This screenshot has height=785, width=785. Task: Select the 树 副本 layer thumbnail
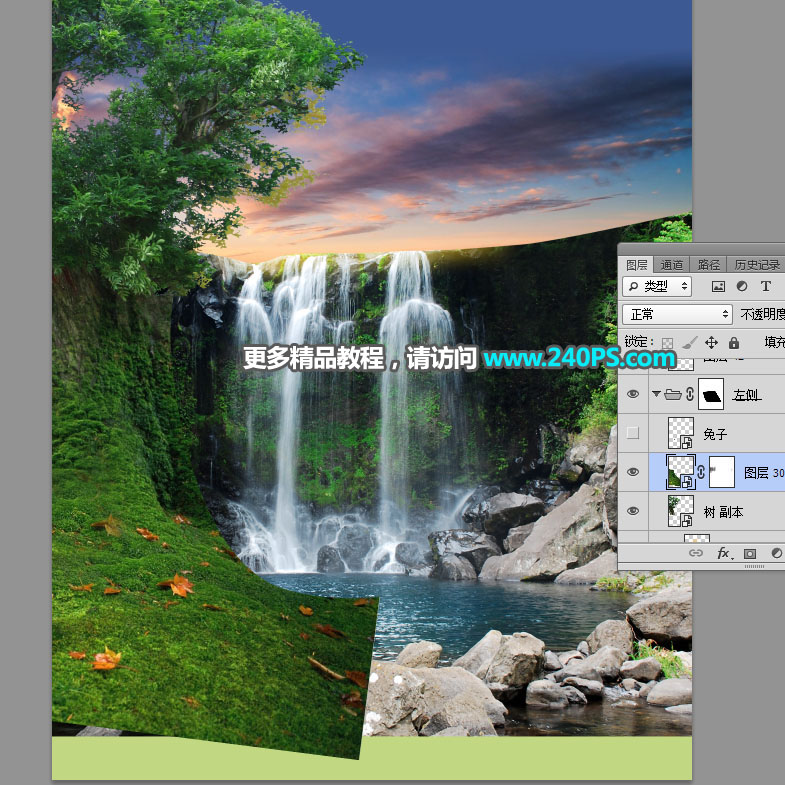point(681,511)
